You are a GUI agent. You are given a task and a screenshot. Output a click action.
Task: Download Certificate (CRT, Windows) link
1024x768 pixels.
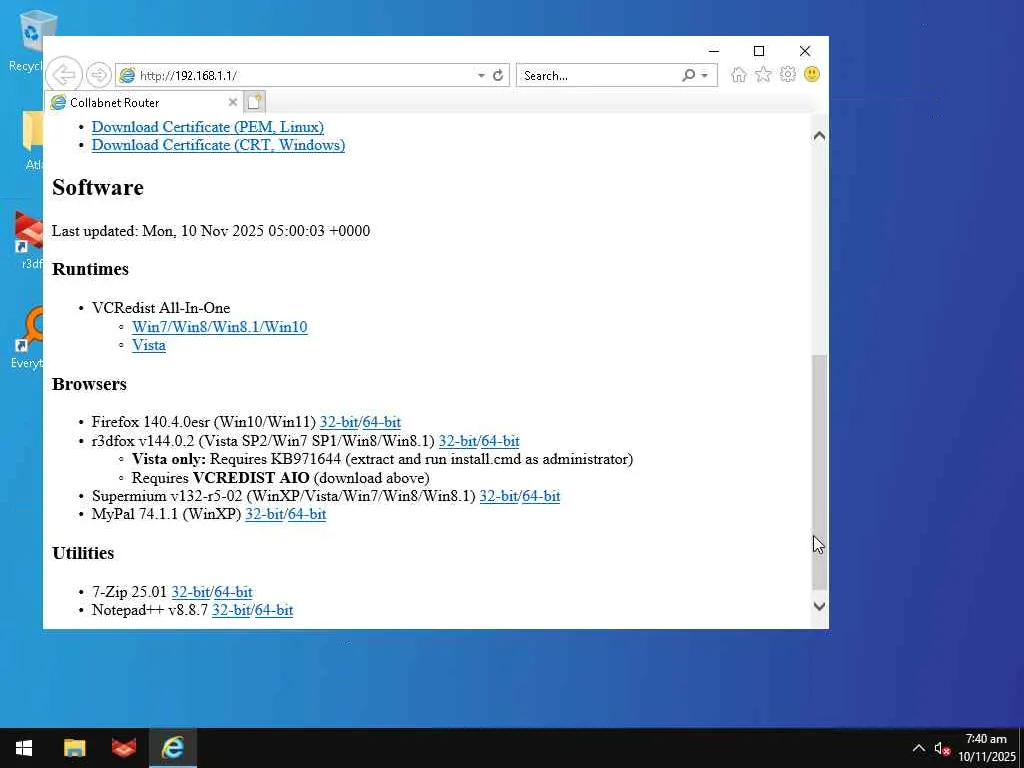218,145
